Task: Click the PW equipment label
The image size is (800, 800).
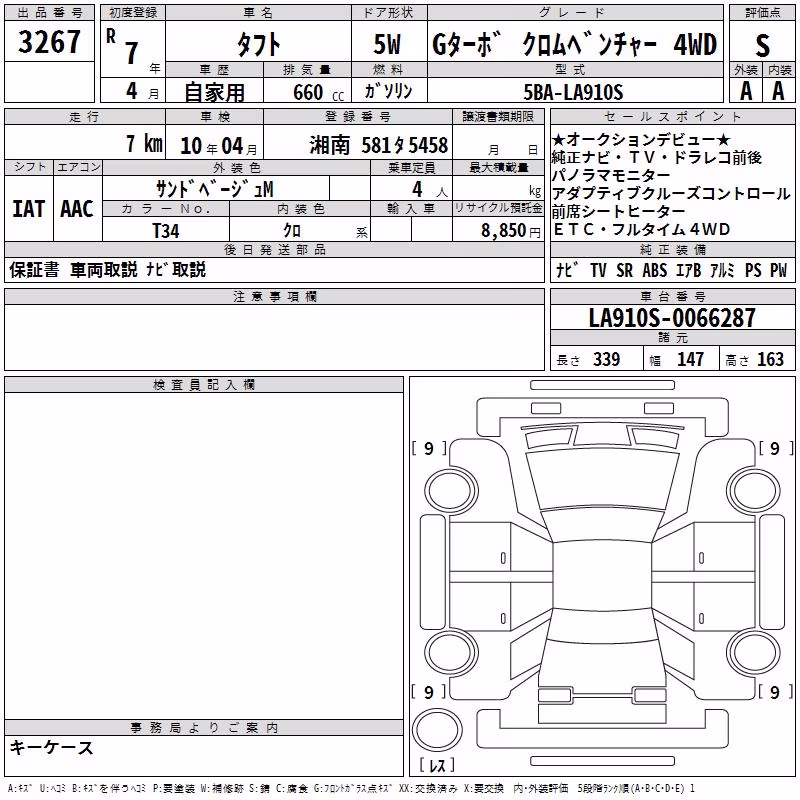Action: 779,270
